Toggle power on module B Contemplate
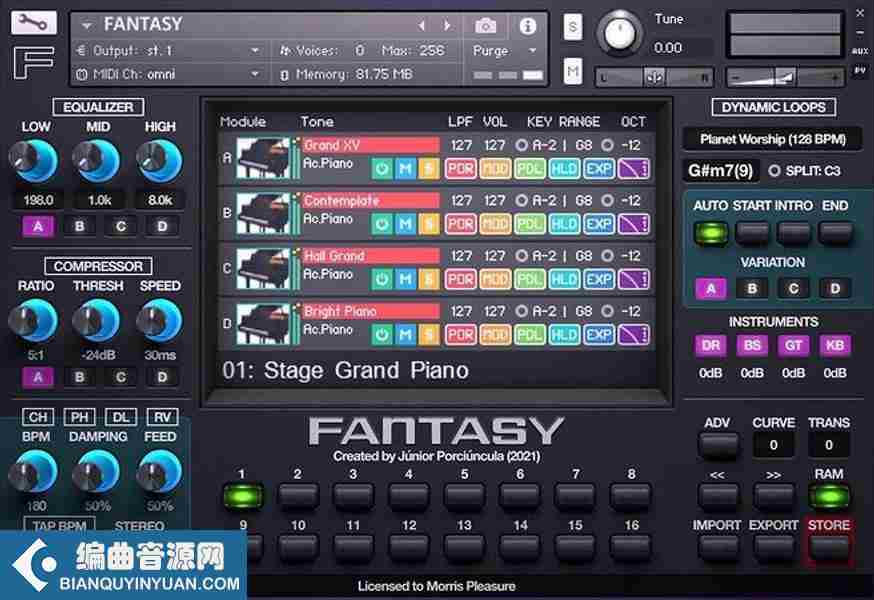This screenshot has width=874, height=600. pos(382,224)
